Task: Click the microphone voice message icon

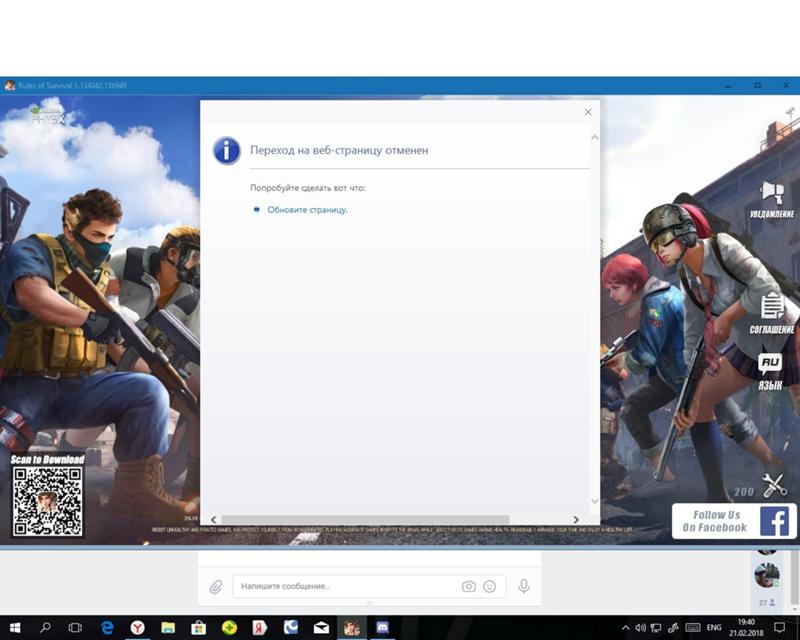Action: click(523, 586)
